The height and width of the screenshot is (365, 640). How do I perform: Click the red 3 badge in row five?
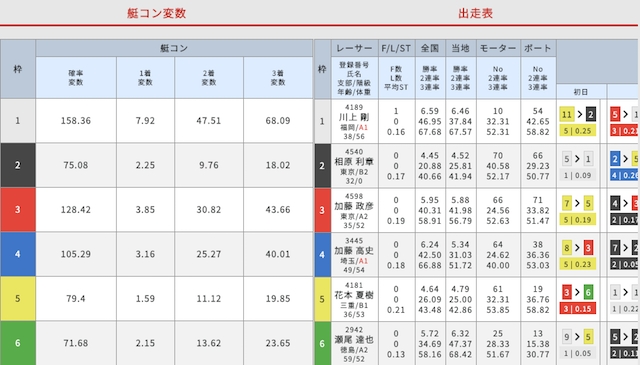coord(567,292)
